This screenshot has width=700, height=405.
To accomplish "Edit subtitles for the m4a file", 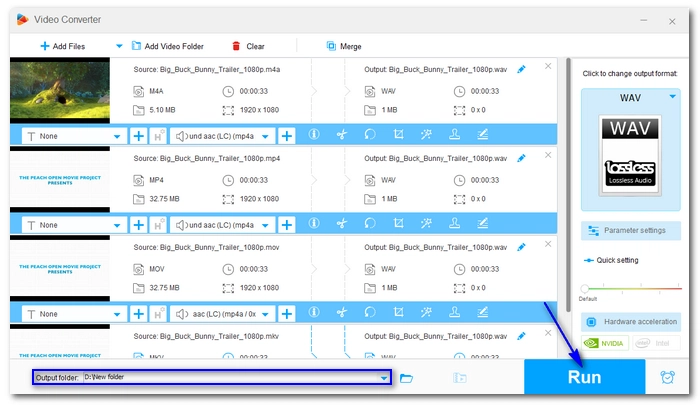I will (483, 134).
